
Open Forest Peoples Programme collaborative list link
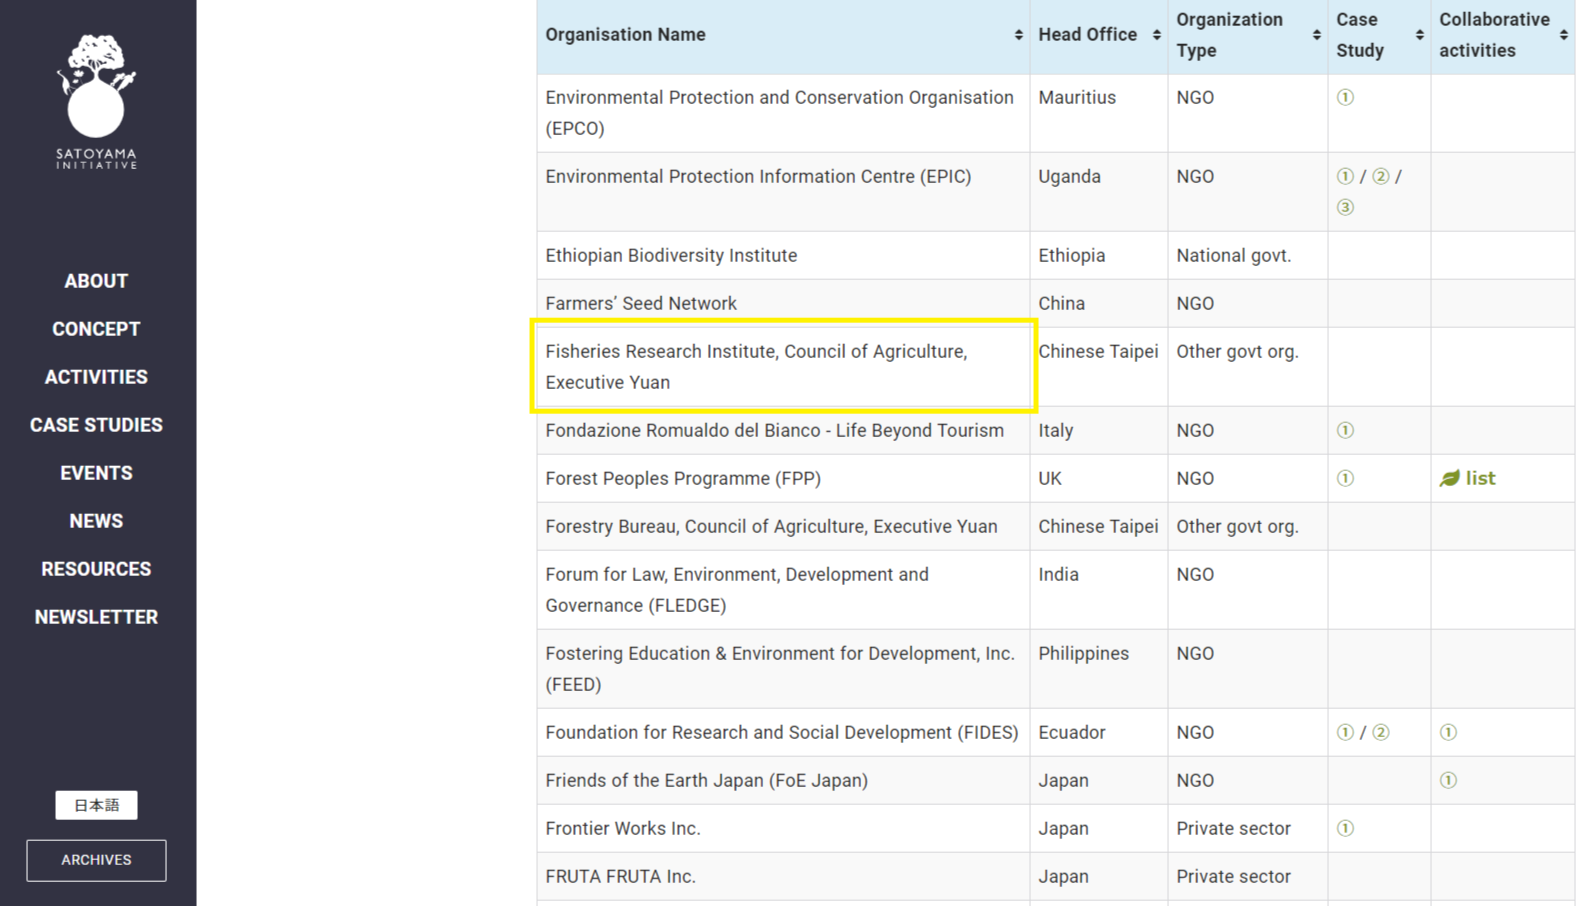click(x=1469, y=479)
